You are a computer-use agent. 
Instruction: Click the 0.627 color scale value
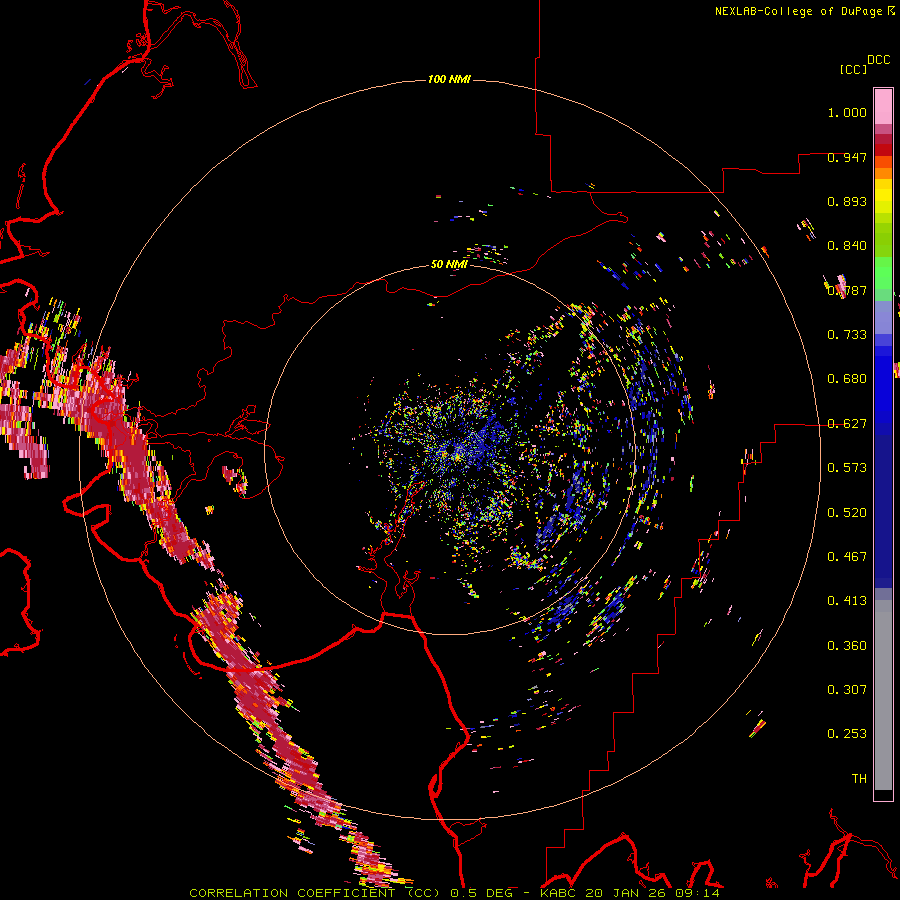pos(847,424)
